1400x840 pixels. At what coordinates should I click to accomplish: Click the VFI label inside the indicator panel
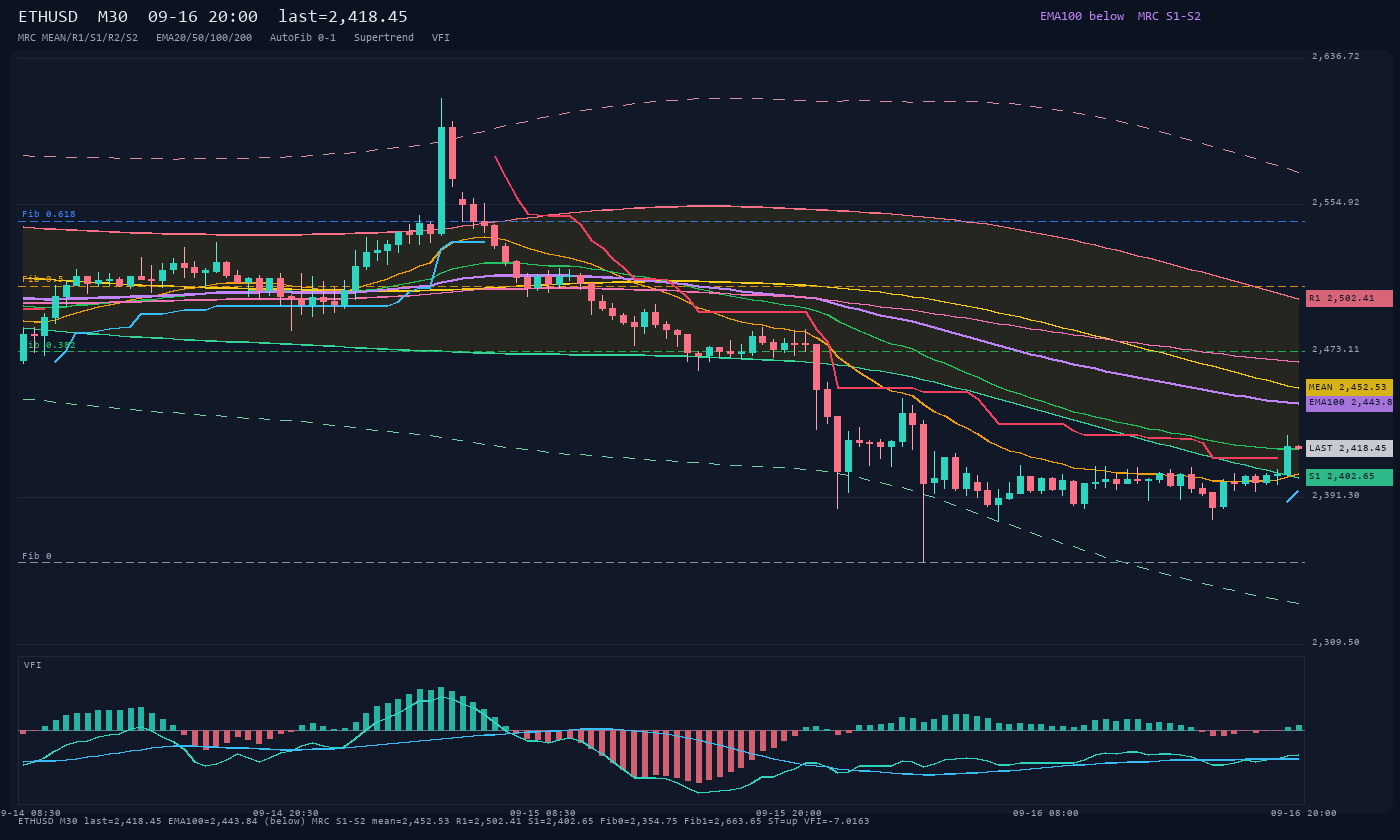(33, 665)
